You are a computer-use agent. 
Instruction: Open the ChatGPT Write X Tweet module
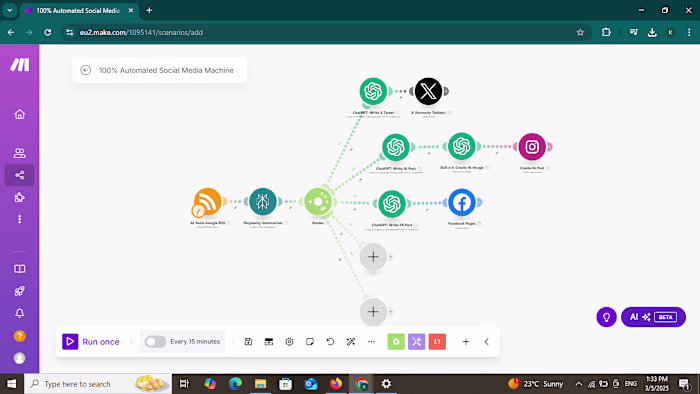coord(373,91)
